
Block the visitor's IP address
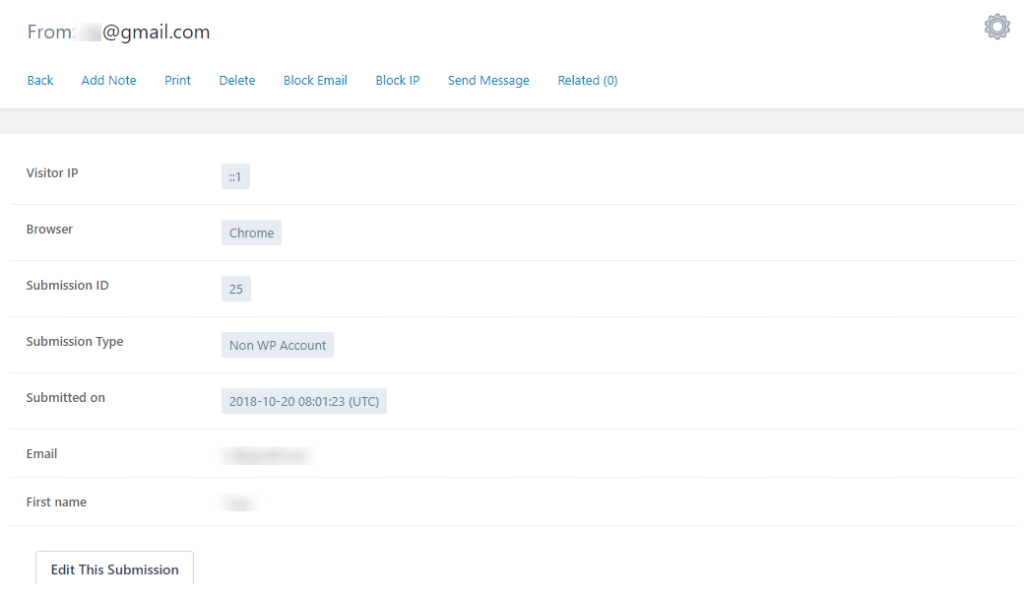[x=397, y=80]
